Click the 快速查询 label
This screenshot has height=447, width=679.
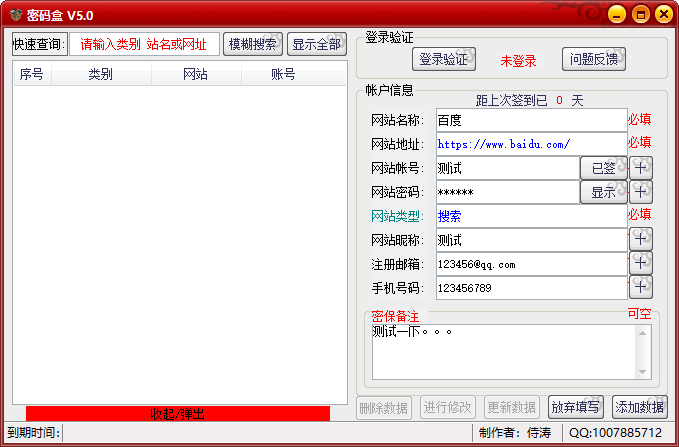click(39, 44)
